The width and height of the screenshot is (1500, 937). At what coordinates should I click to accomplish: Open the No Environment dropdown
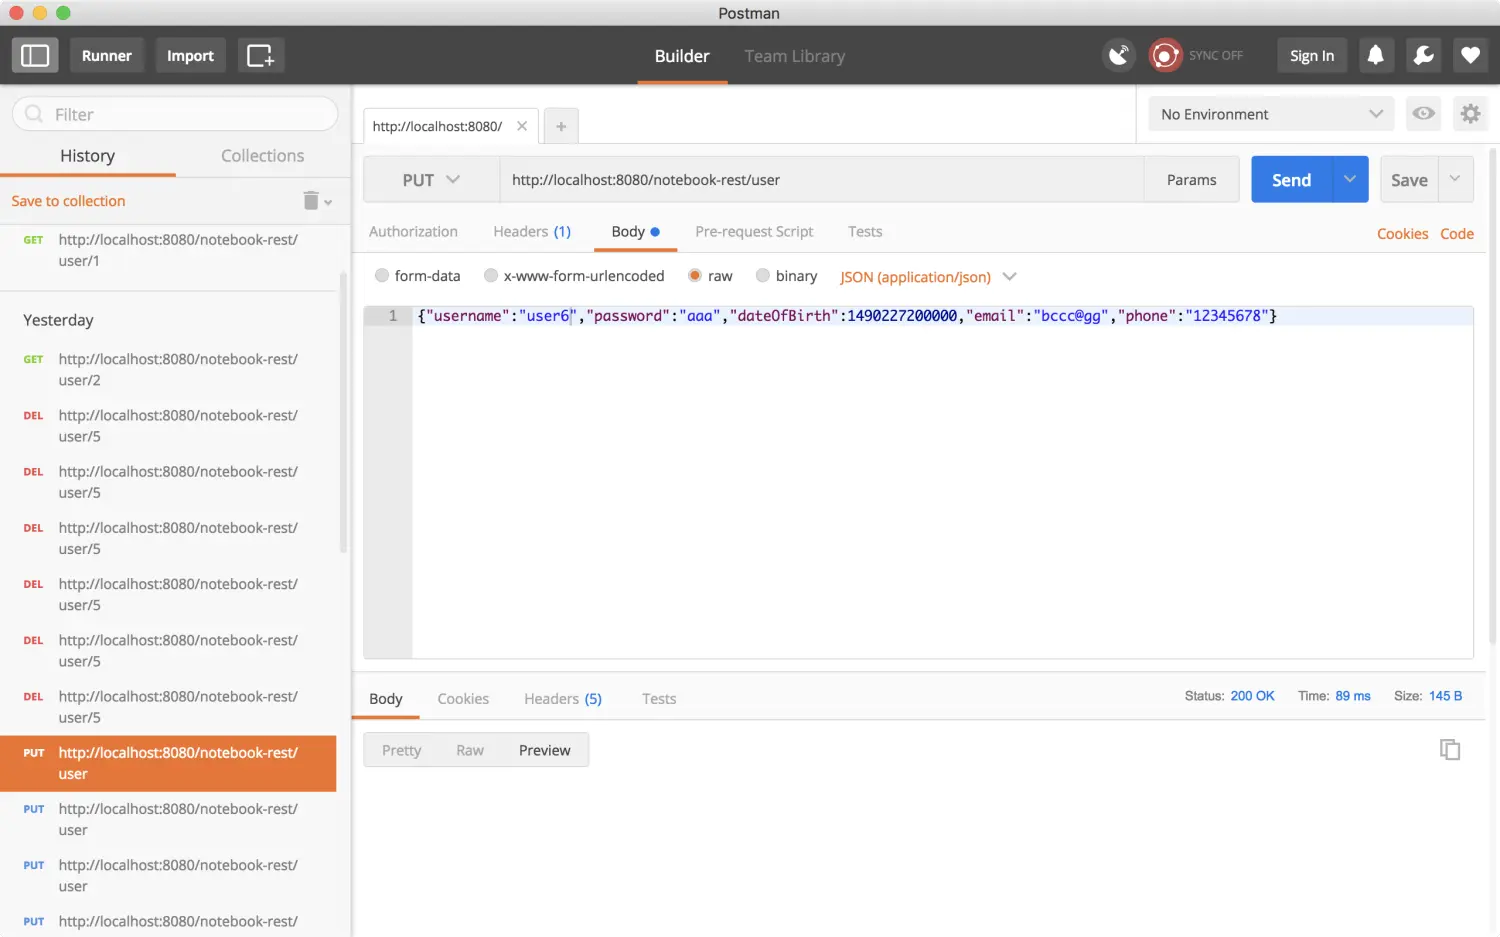tap(1271, 114)
